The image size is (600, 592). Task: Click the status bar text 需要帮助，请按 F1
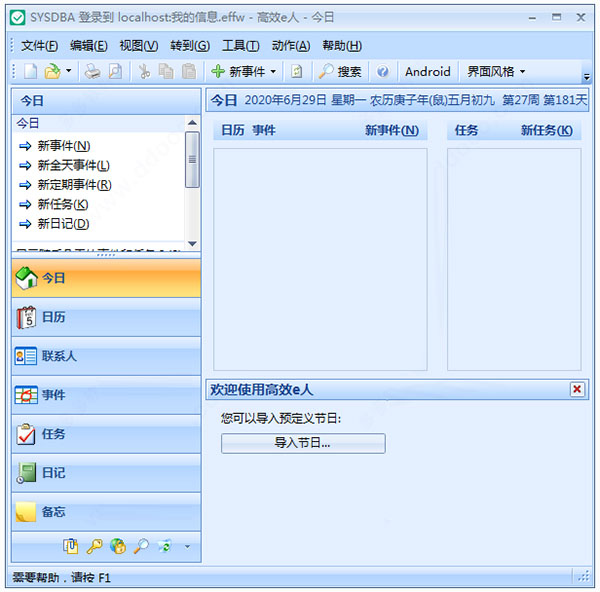pyautogui.click(x=62, y=577)
